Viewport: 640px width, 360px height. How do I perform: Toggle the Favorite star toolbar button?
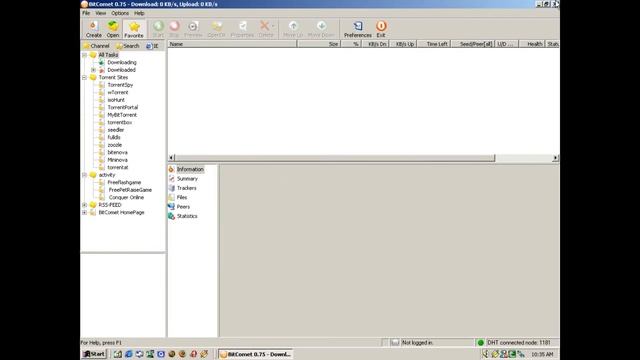tap(134, 29)
